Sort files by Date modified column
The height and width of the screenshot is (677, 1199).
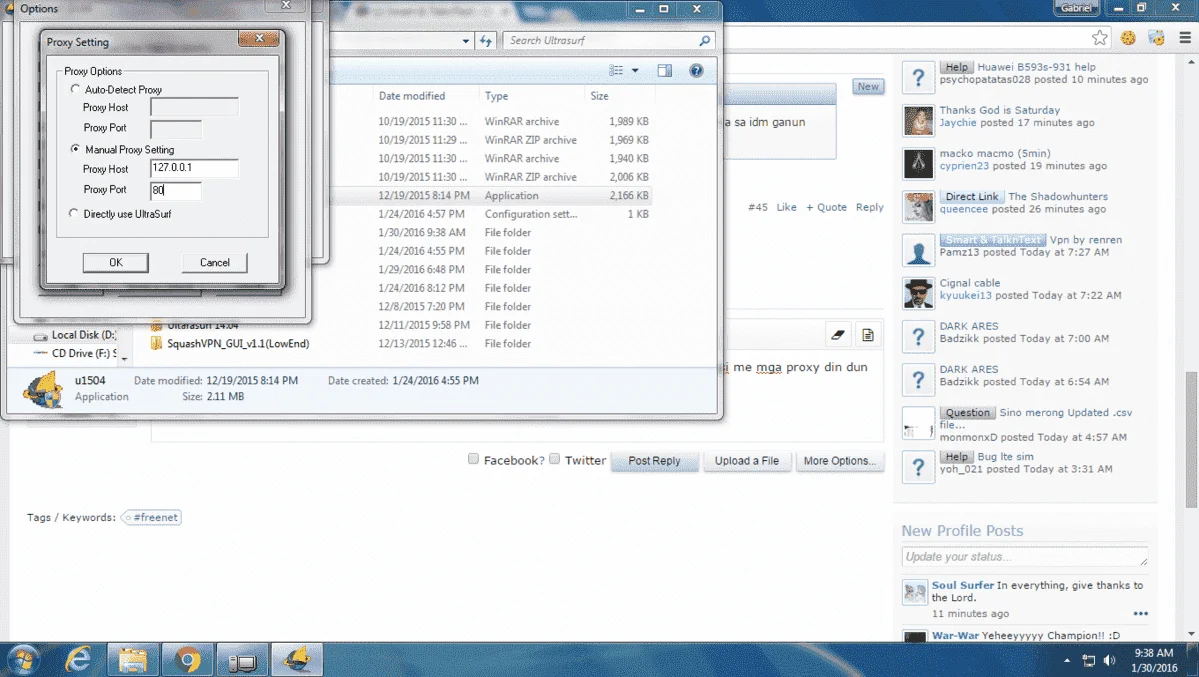click(x=411, y=96)
